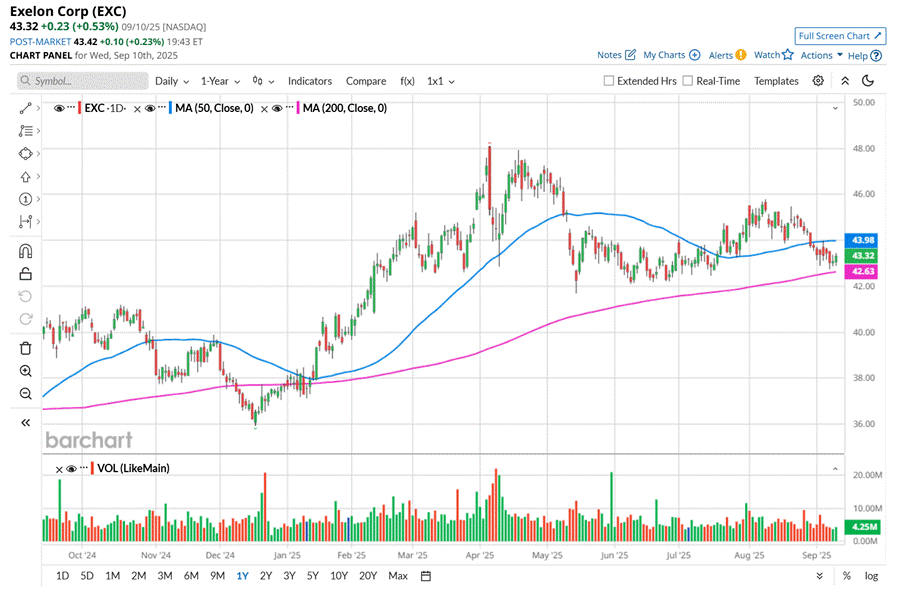Zoom out on the chart
902x596 pixels.
[x=25, y=393]
